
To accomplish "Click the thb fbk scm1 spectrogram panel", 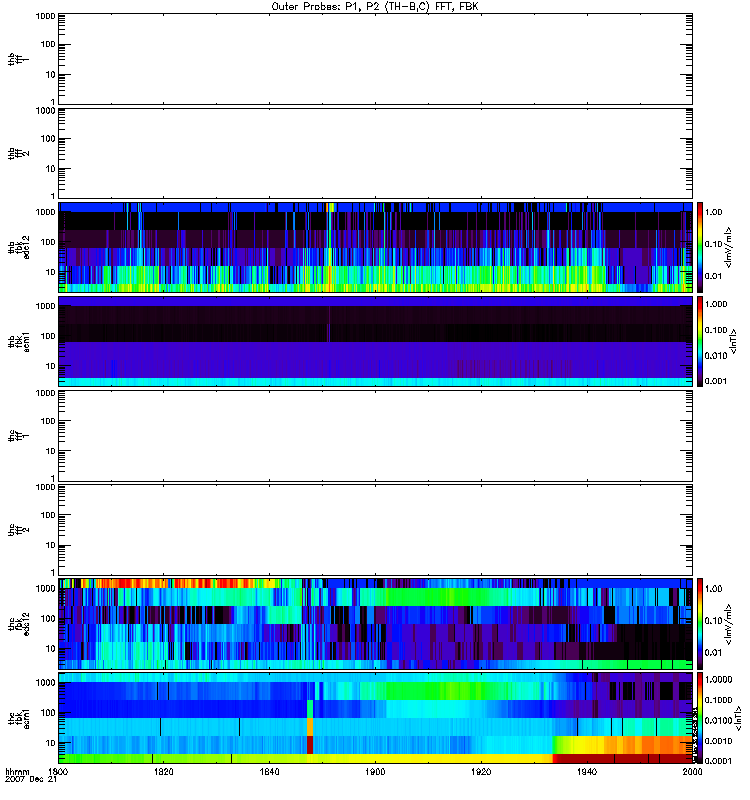I will tap(375, 341).
